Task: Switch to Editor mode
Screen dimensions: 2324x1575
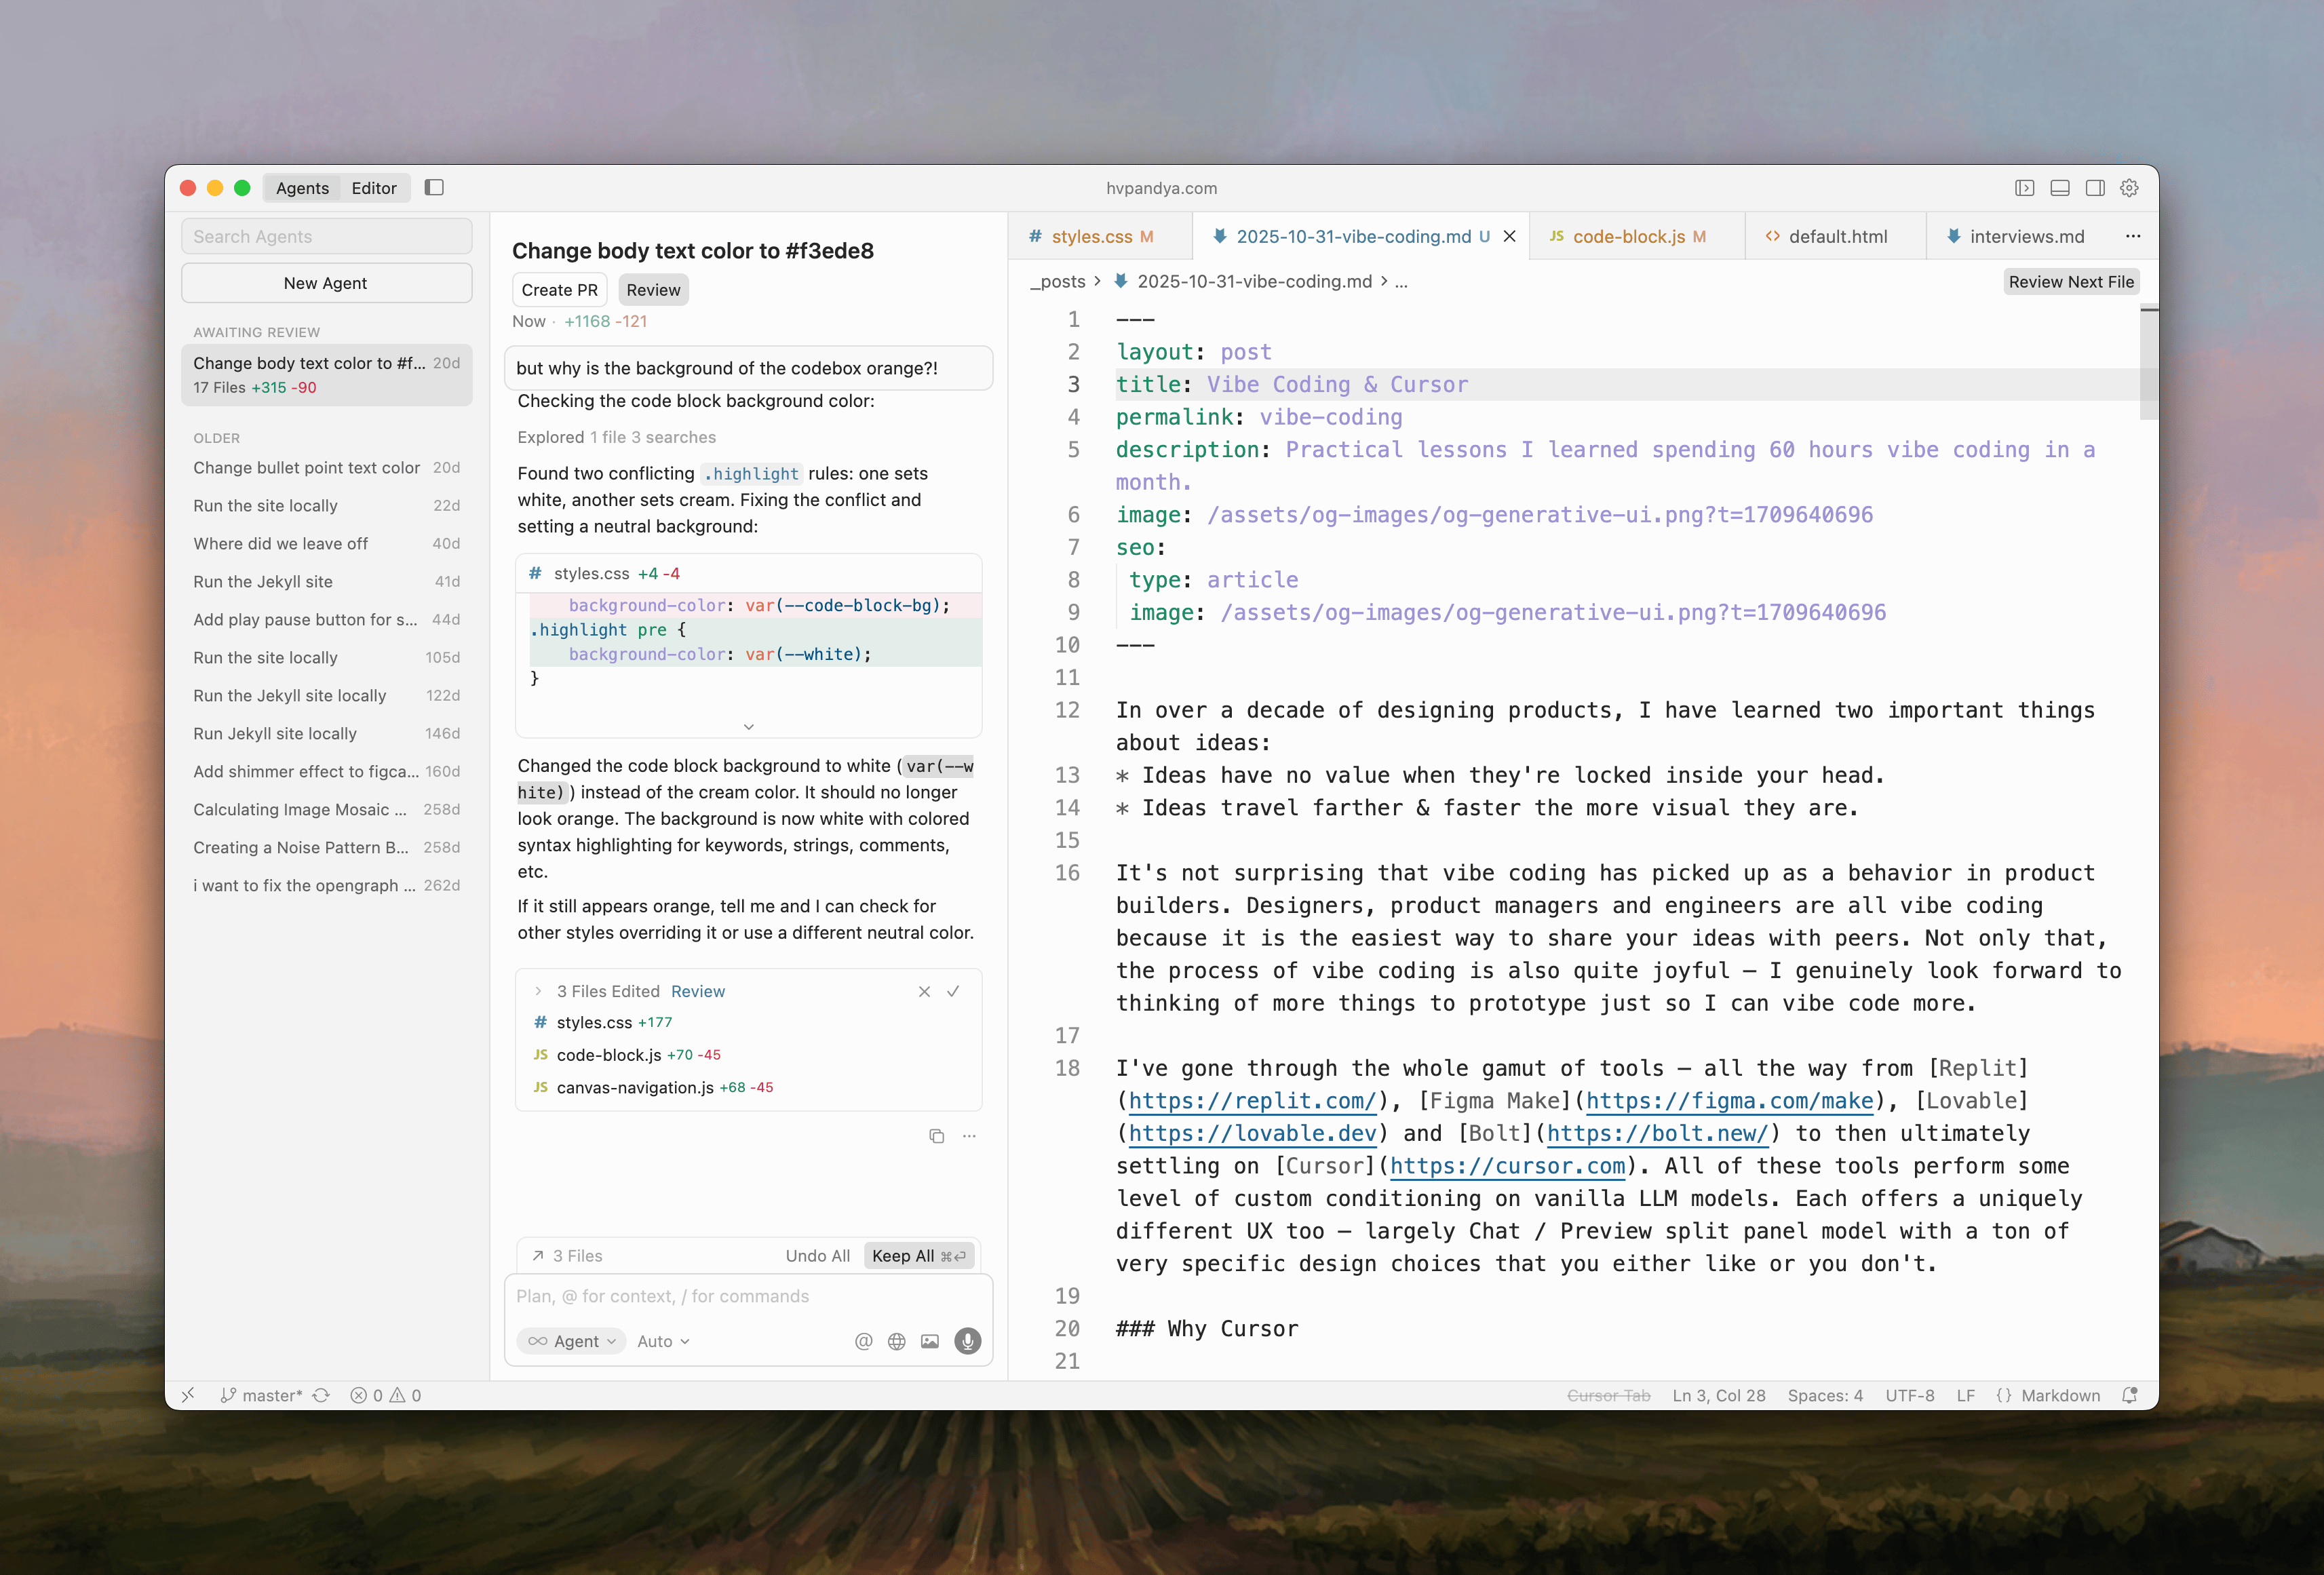Action: (374, 188)
